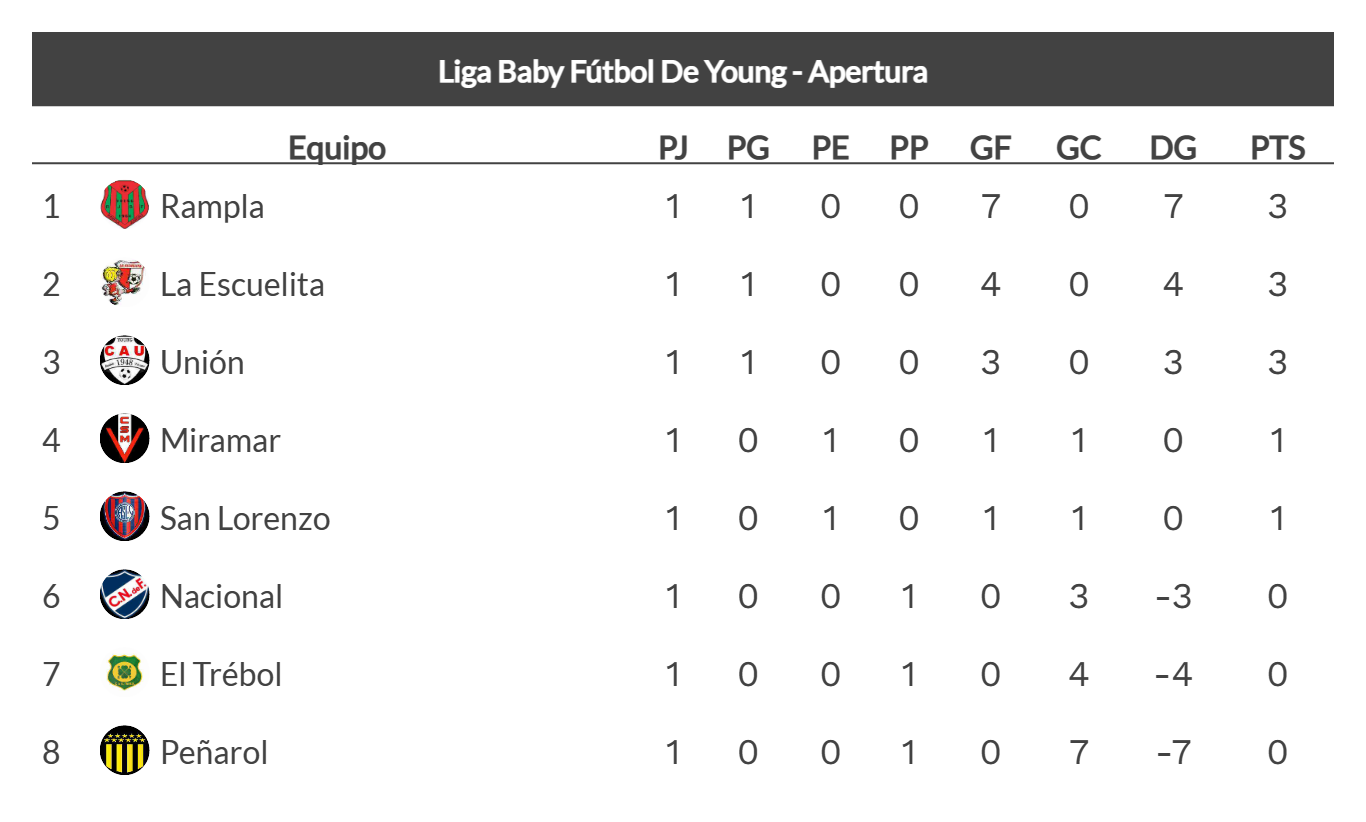Click the La Escuelita team logo
Viewport: 1366px width, 822px height.
pos(124,283)
